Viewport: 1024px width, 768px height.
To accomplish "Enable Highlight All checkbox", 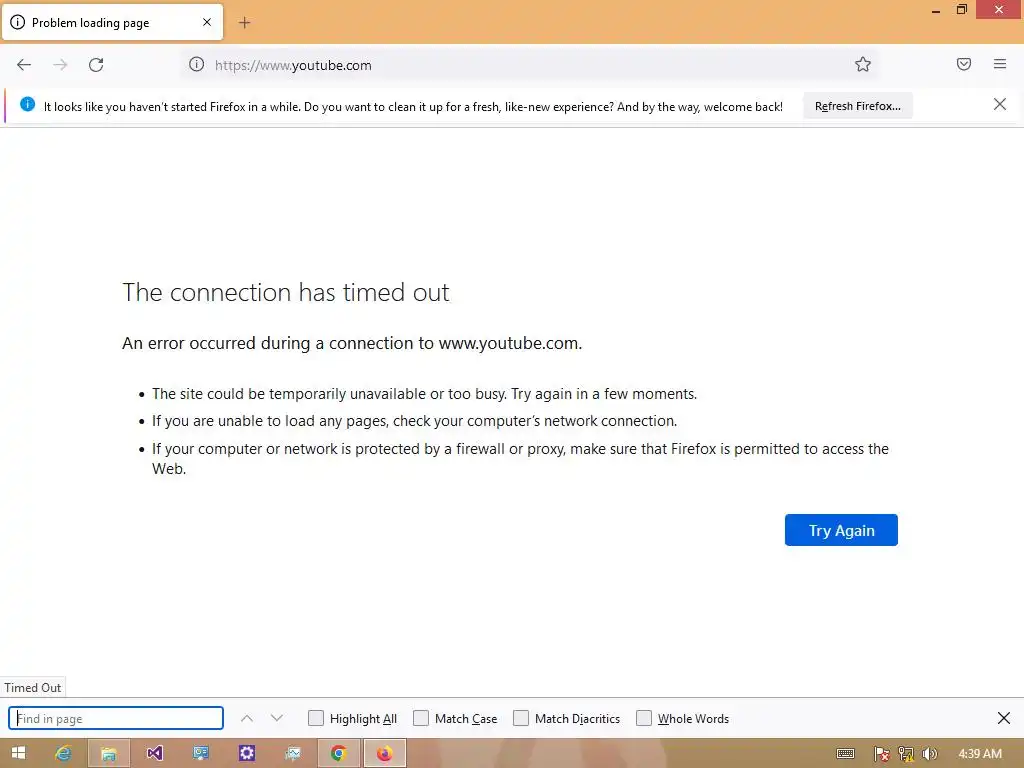I will [315, 718].
